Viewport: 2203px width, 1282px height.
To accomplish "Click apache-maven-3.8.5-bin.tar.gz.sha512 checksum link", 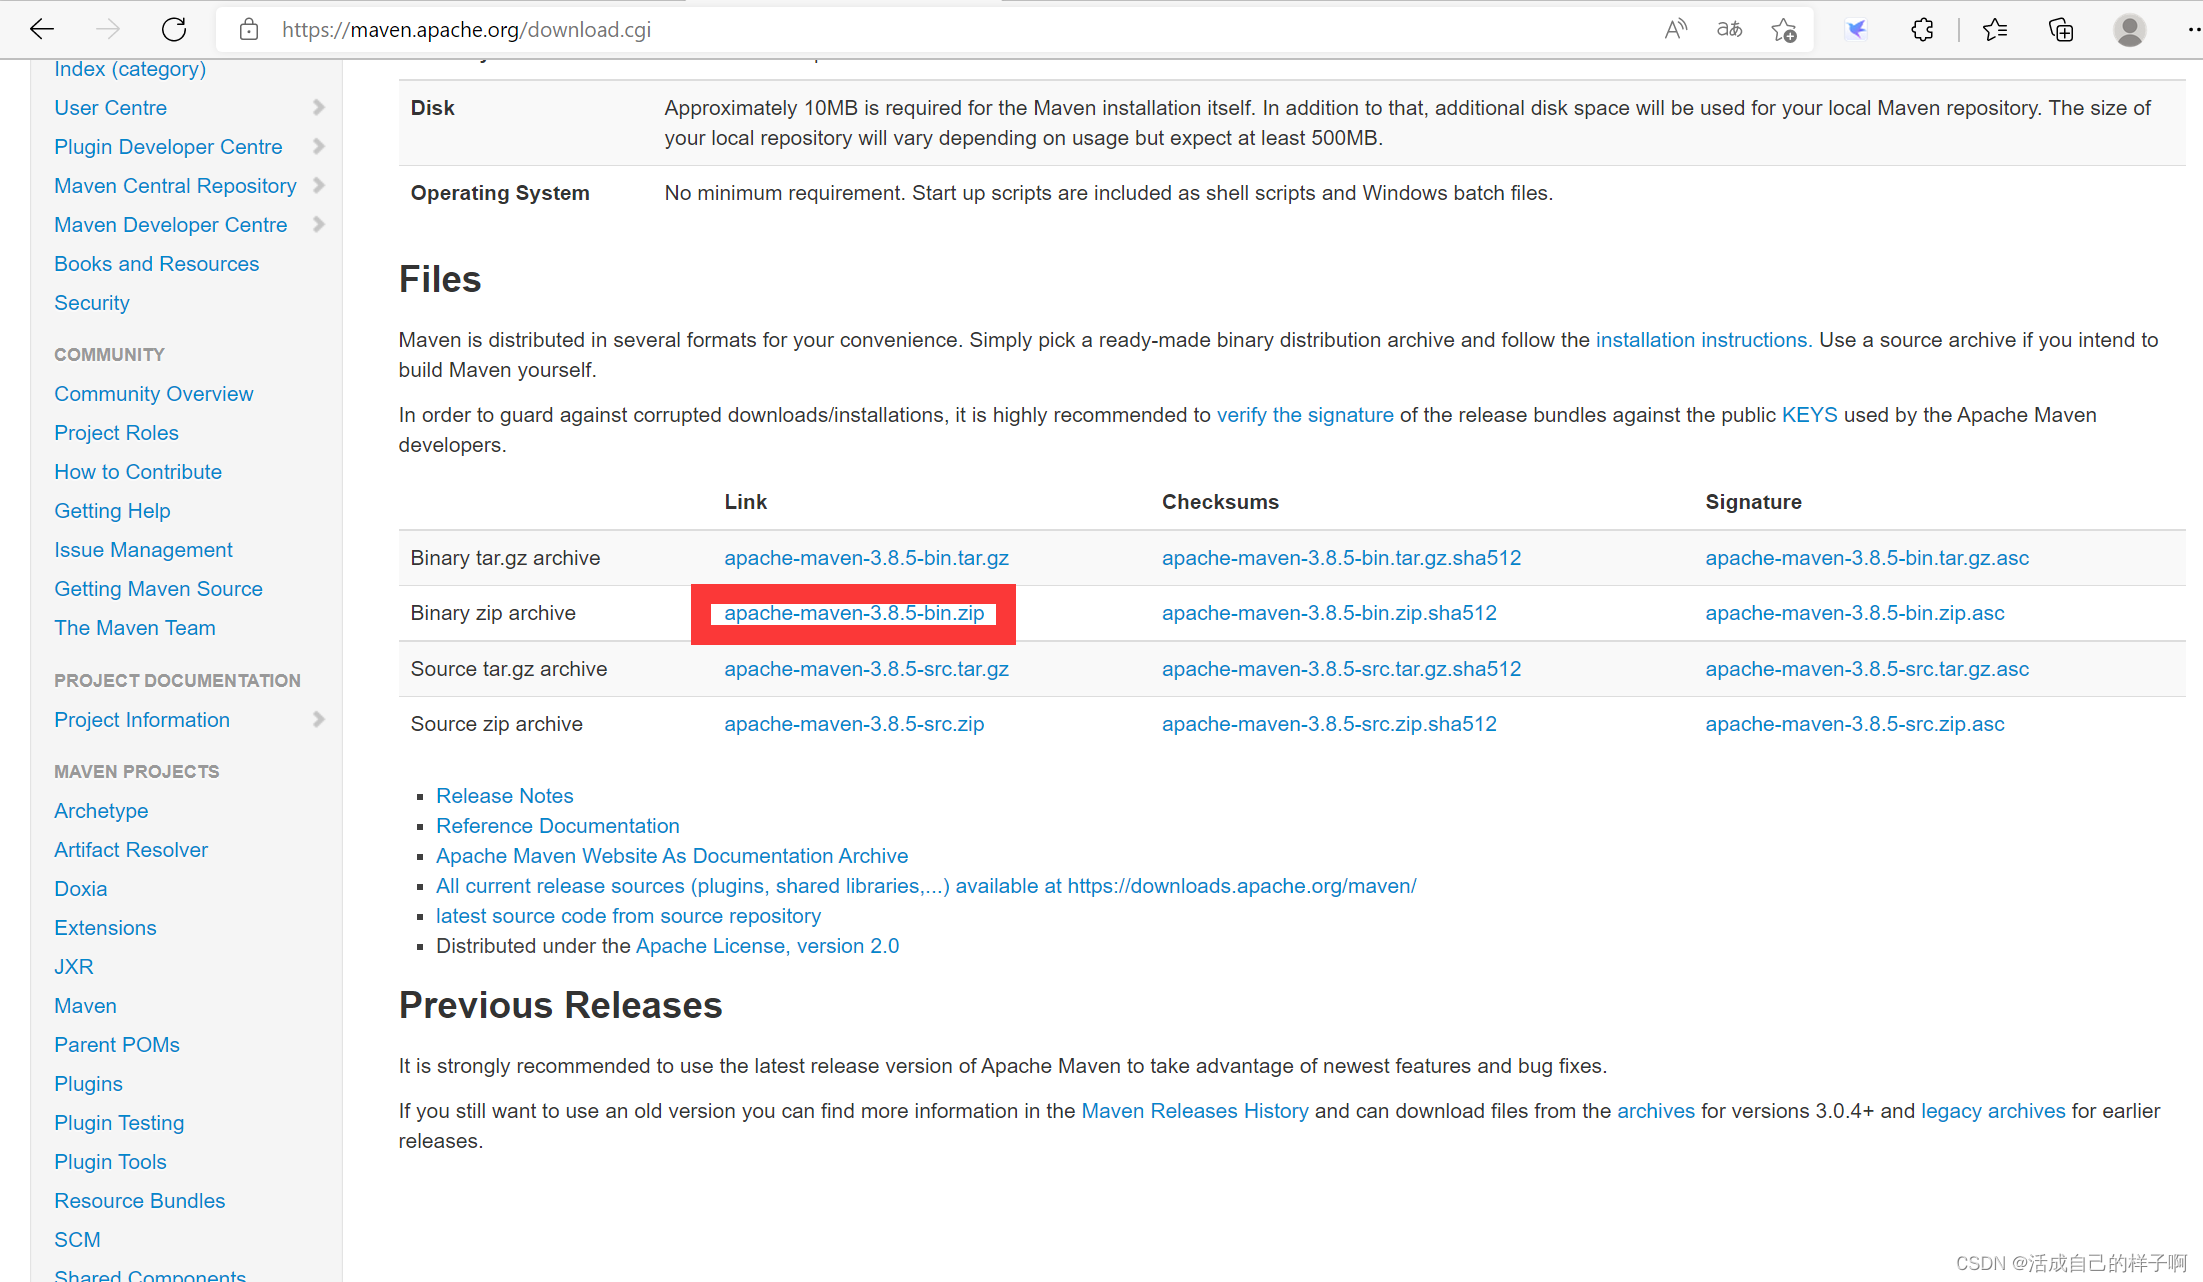I will 1340,557.
